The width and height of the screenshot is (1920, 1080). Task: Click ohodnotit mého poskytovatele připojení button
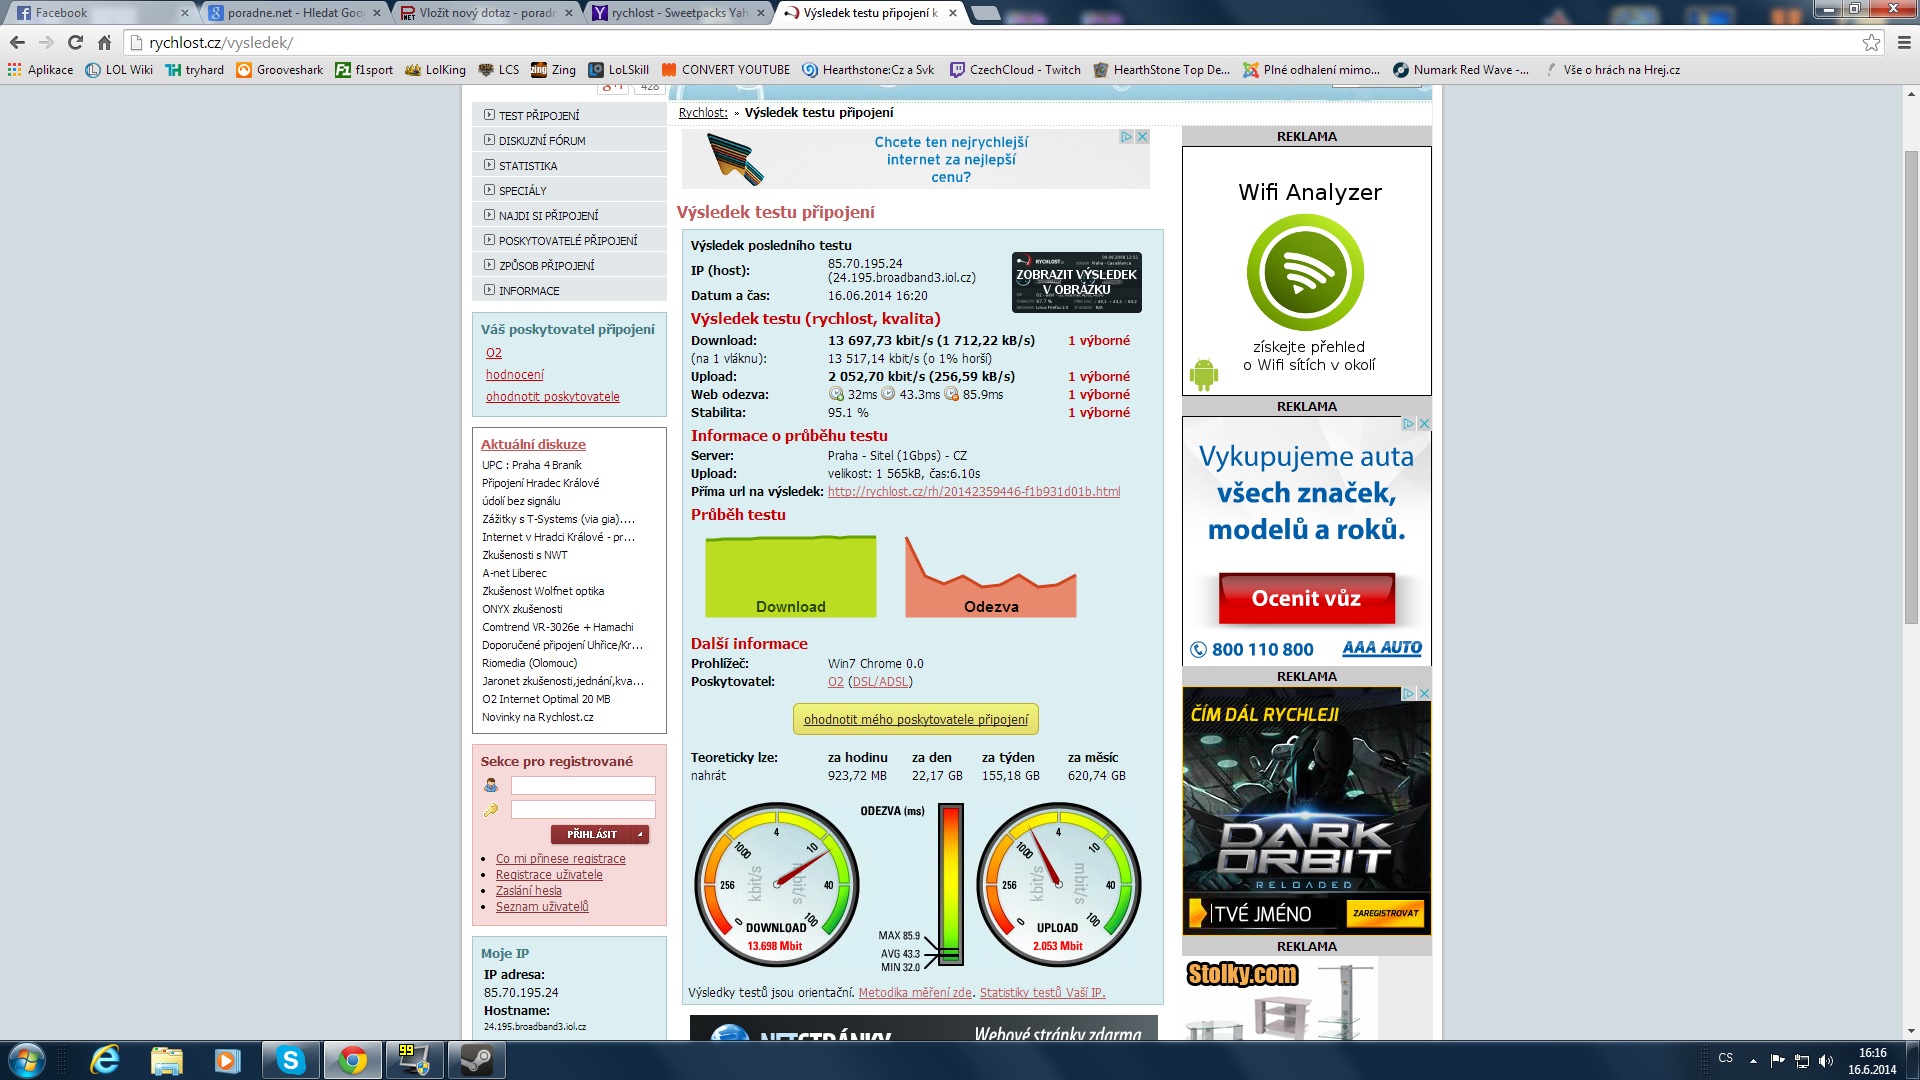[x=915, y=719]
